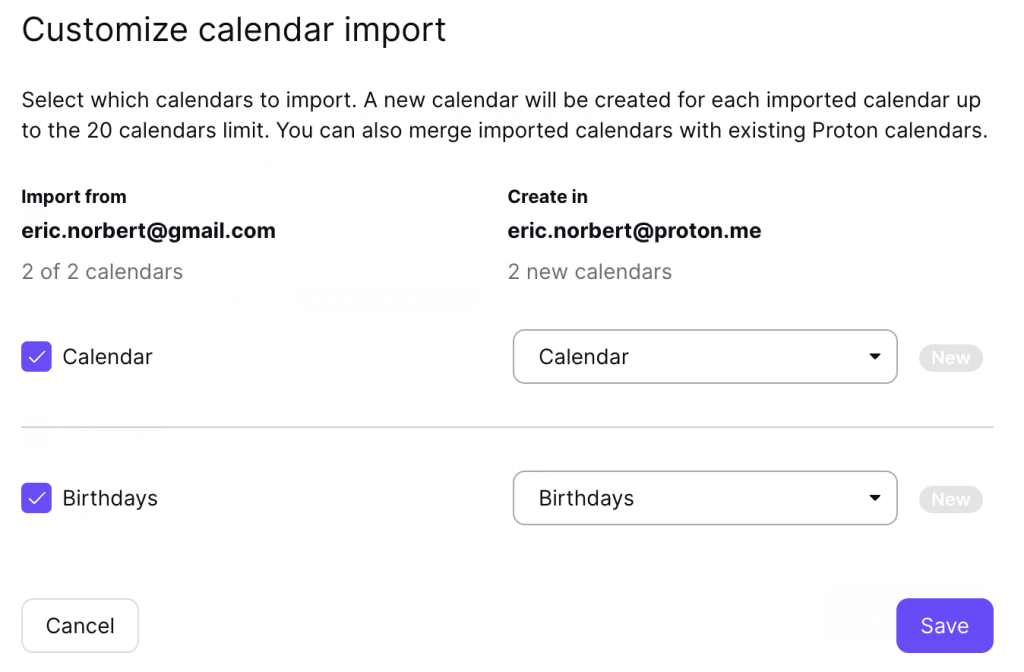The image size is (1024, 672).
Task: Uncheck the Calendar import checkbox
Action: 37,357
